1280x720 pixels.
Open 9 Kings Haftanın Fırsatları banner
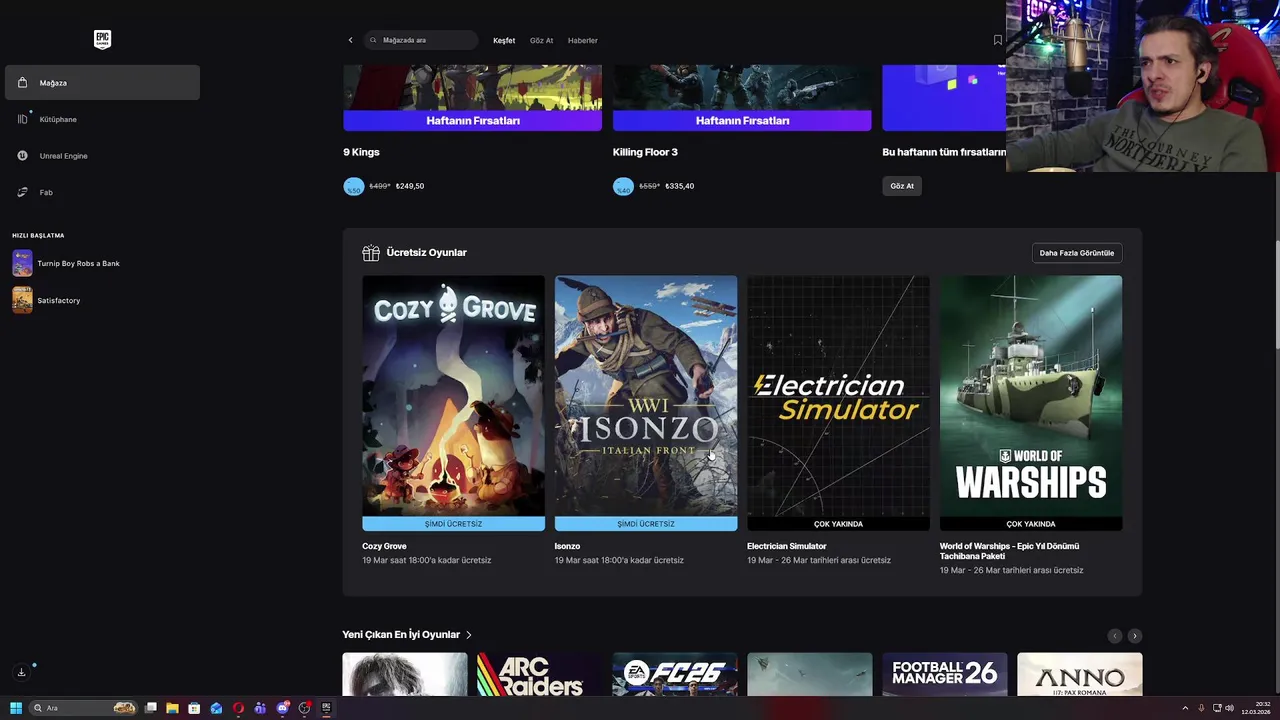[x=473, y=98]
